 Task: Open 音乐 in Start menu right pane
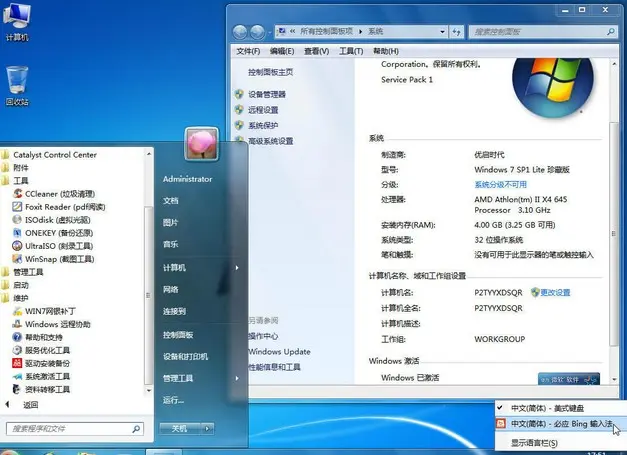click(171, 244)
